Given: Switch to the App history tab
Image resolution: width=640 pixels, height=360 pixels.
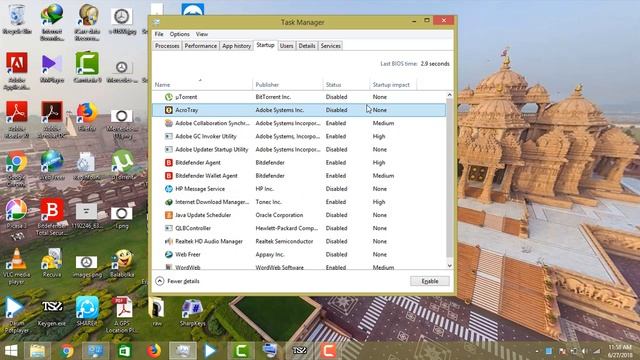Looking at the screenshot, I should 236,46.
